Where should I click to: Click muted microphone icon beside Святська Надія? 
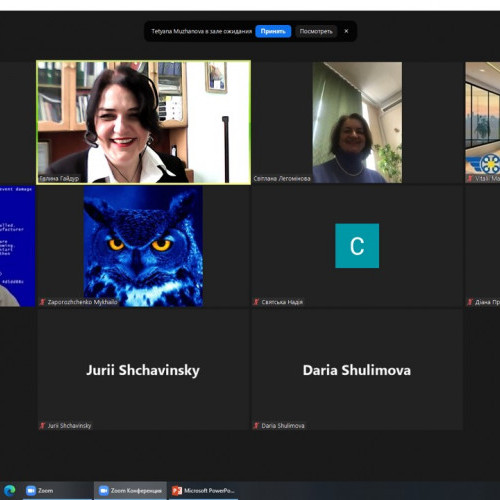(x=256, y=302)
